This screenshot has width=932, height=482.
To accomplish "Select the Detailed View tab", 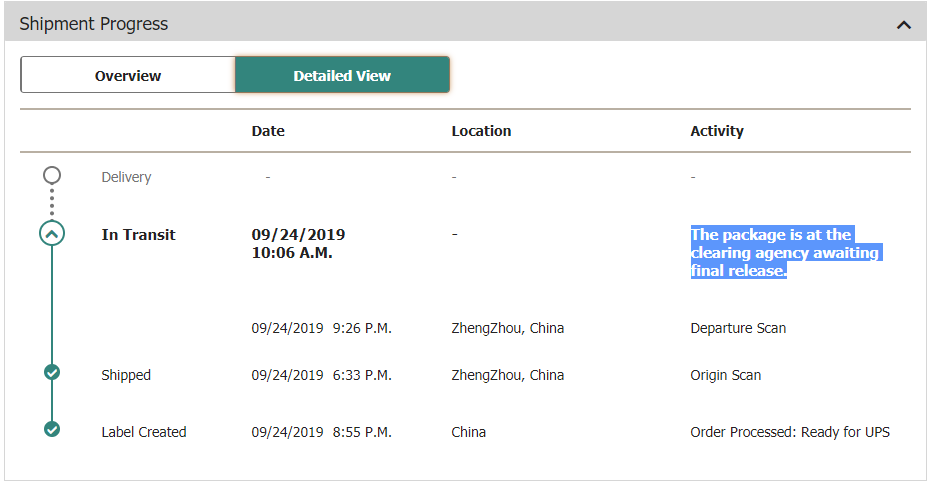I will 342,75.
